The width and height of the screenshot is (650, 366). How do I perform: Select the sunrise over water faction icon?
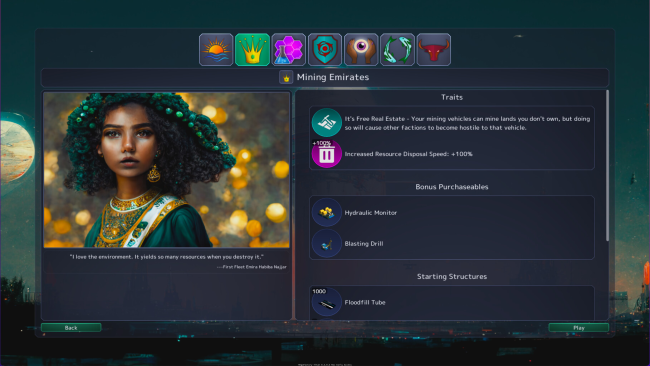(216, 50)
